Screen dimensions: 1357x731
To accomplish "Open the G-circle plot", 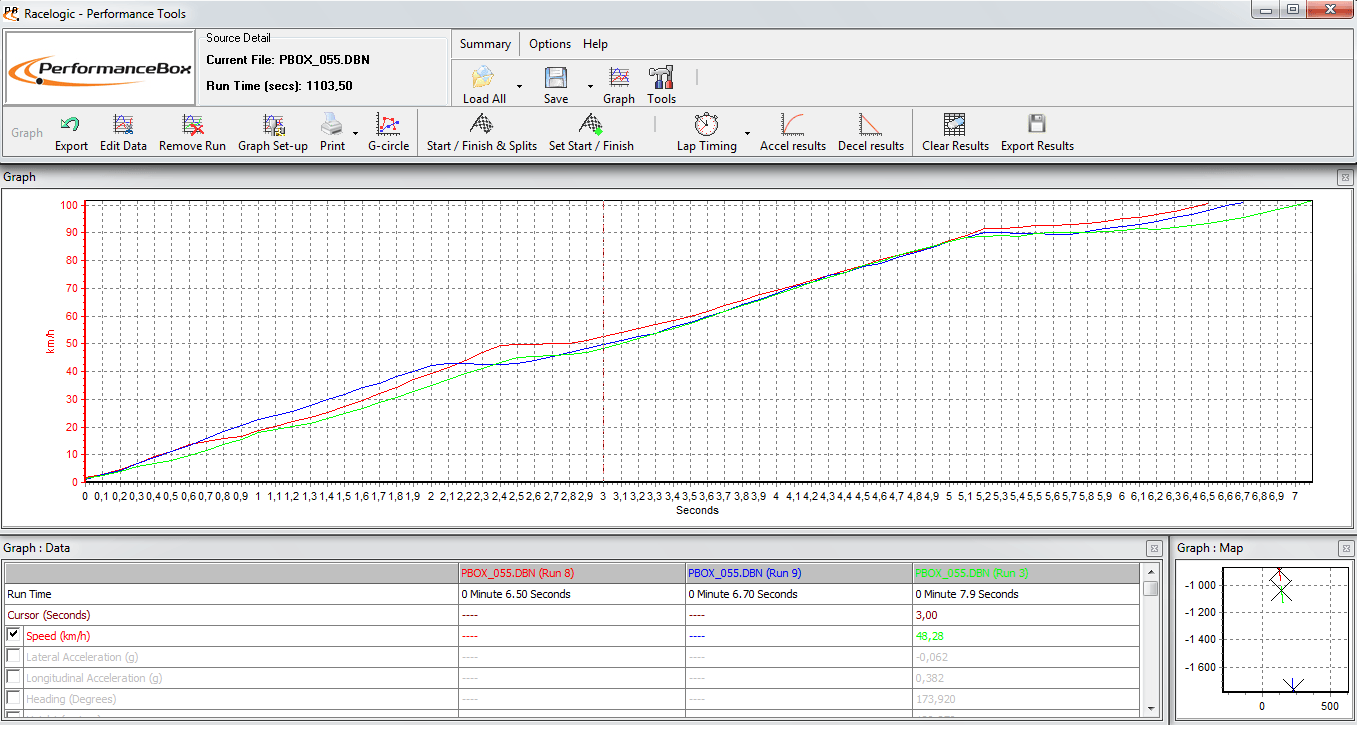I will pos(388,132).
